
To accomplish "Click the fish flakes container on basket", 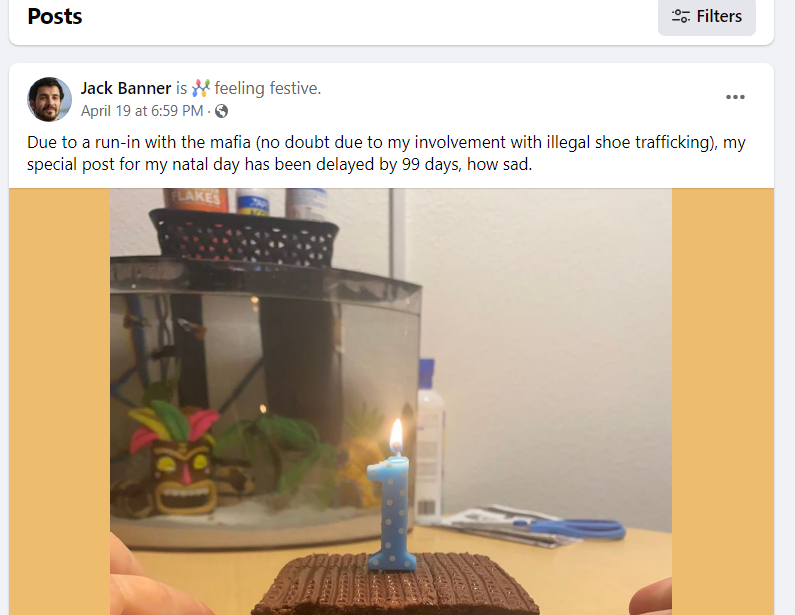I will click(196, 199).
